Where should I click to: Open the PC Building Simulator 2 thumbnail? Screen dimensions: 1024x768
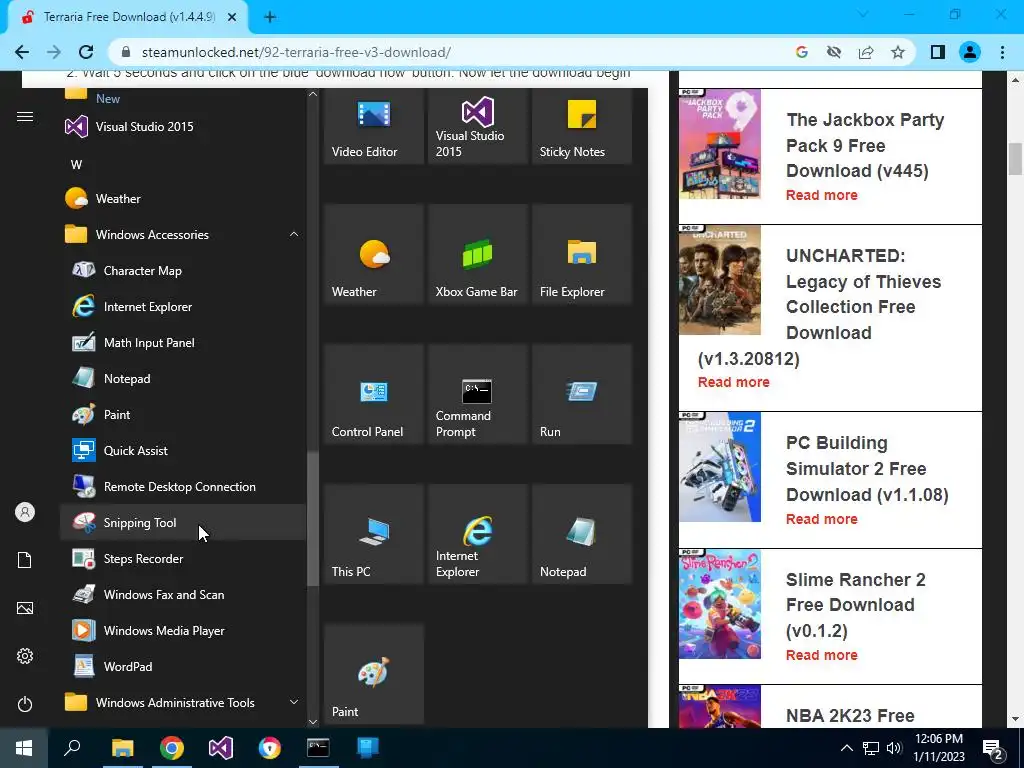point(720,467)
